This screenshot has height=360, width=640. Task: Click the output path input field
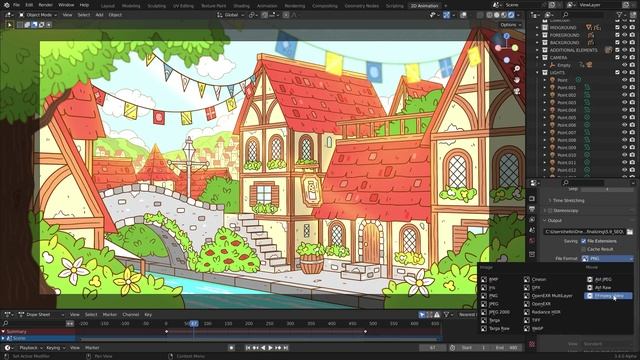(x=584, y=231)
